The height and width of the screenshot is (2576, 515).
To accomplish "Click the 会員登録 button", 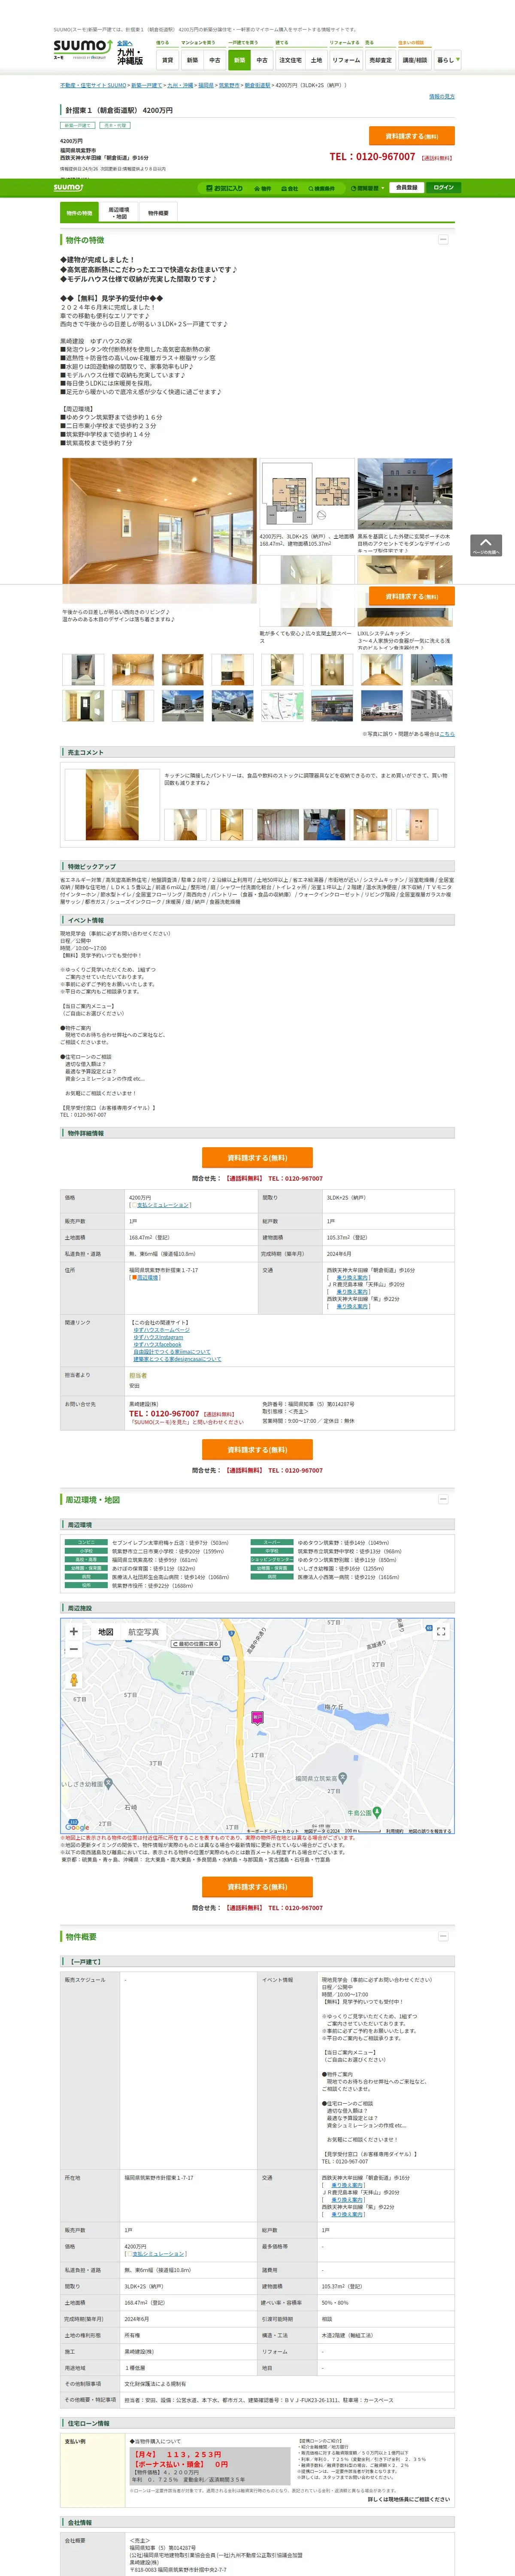I will [x=406, y=188].
